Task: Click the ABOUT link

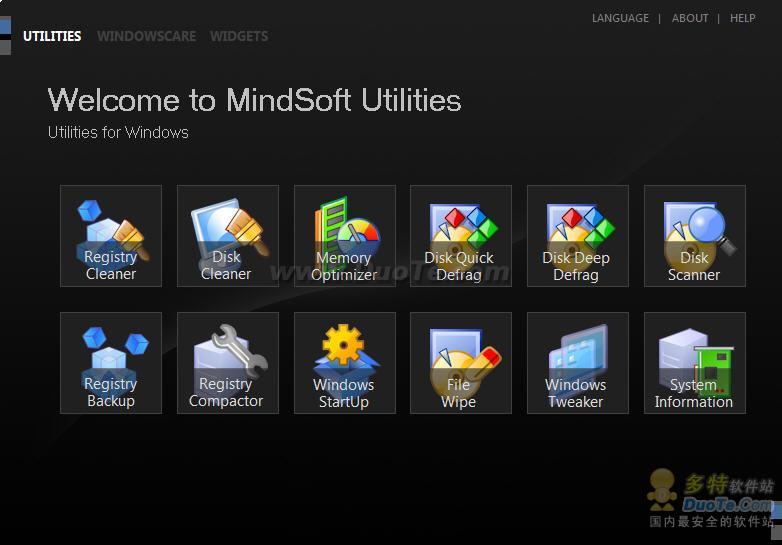Action: click(x=690, y=18)
